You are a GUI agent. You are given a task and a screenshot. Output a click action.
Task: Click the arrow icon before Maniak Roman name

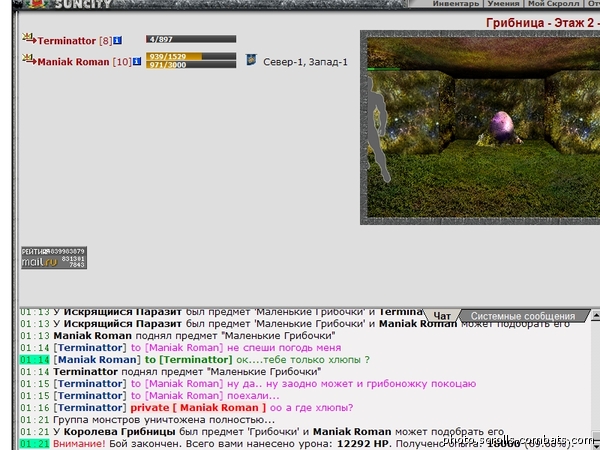tap(29, 59)
